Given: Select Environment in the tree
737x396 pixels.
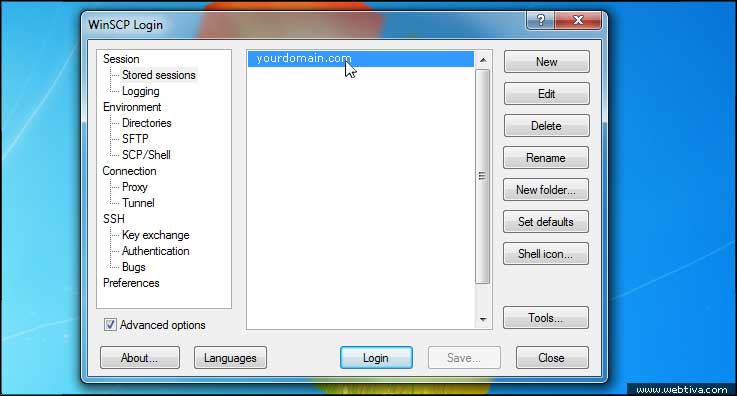Looking at the screenshot, I should click(x=132, y=107).
